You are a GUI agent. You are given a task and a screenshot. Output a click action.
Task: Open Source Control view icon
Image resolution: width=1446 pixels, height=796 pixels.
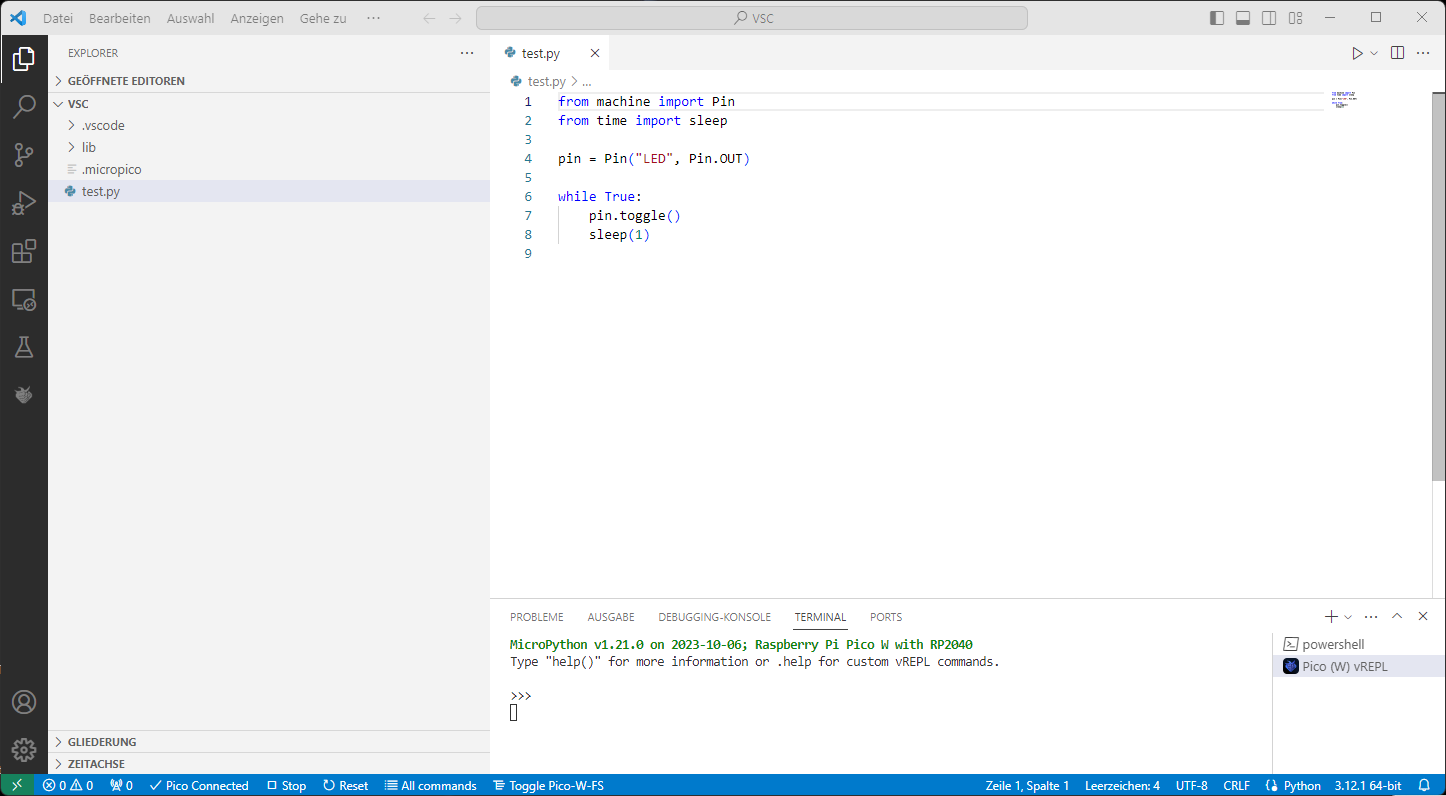tap(24, 155)
